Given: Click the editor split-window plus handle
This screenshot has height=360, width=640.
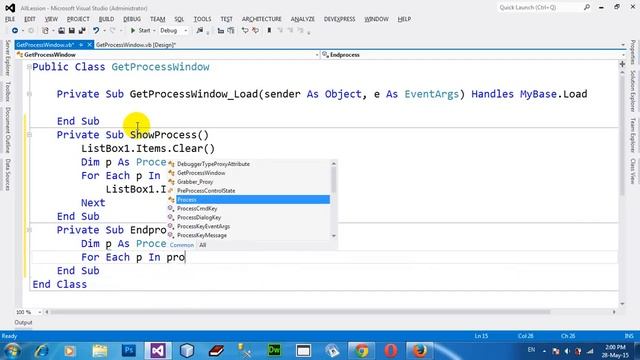Looking at the screenshot, I should [622, 64].
